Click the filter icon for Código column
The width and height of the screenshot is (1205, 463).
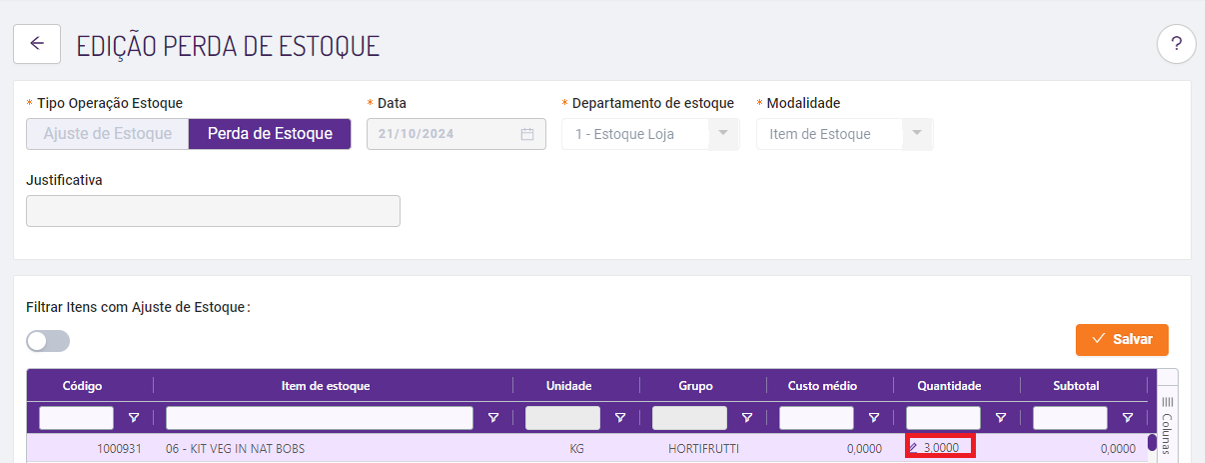click(x=134, y=418)
